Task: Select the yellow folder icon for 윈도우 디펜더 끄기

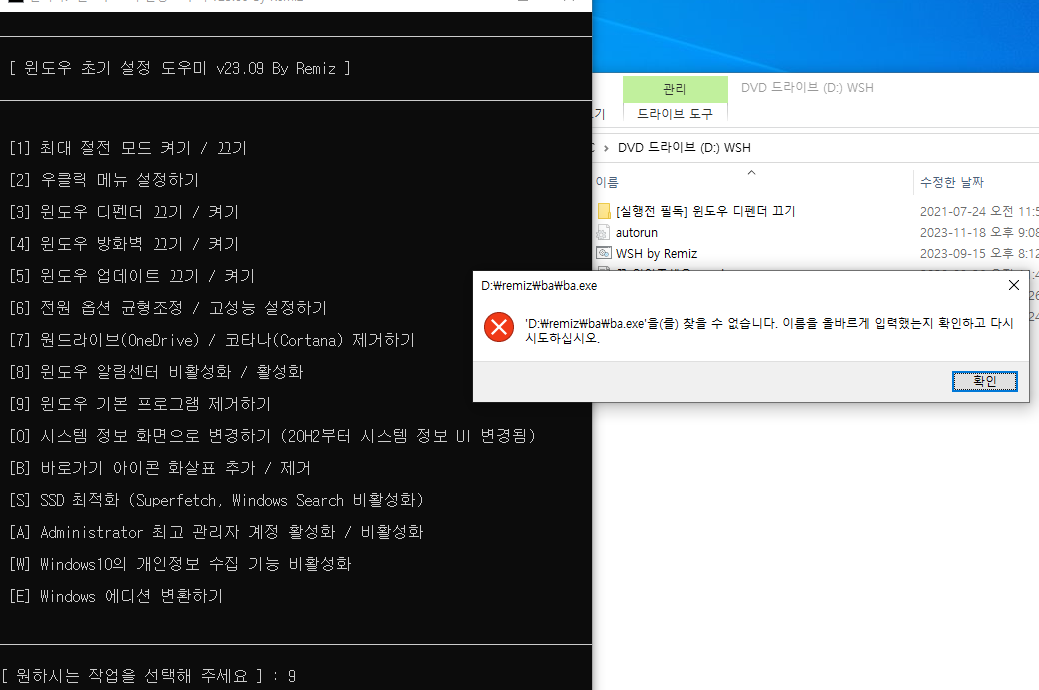Action: [604, 211]
